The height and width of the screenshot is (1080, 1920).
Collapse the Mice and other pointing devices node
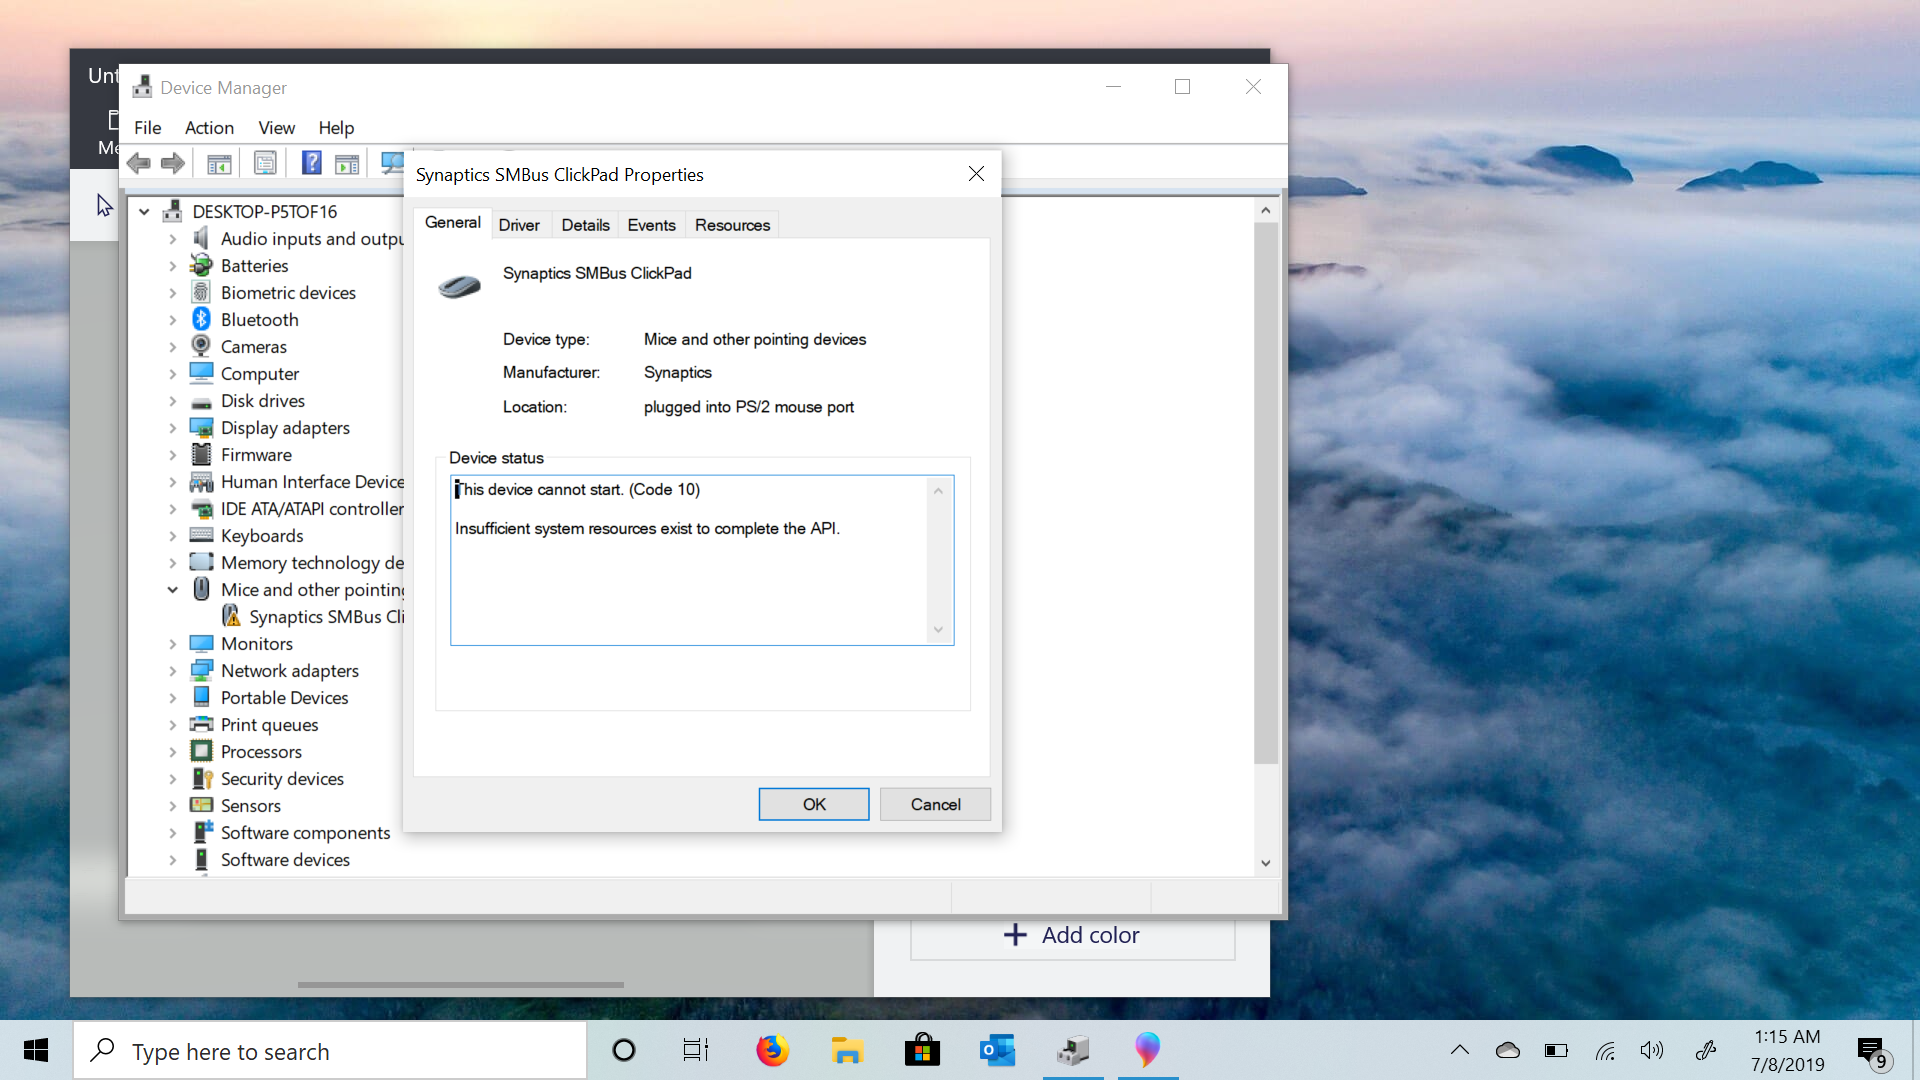pos(172,590)
